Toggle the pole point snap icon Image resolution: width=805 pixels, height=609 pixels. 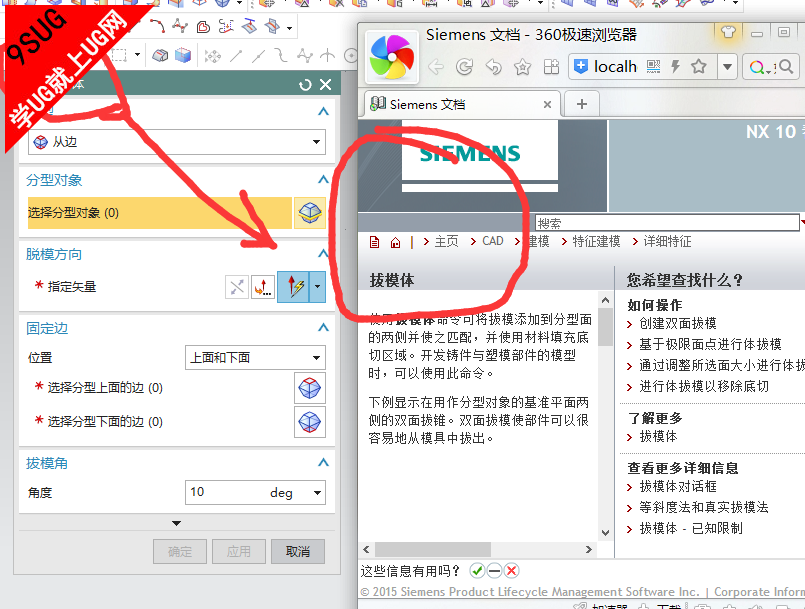[x=304, y=55]
